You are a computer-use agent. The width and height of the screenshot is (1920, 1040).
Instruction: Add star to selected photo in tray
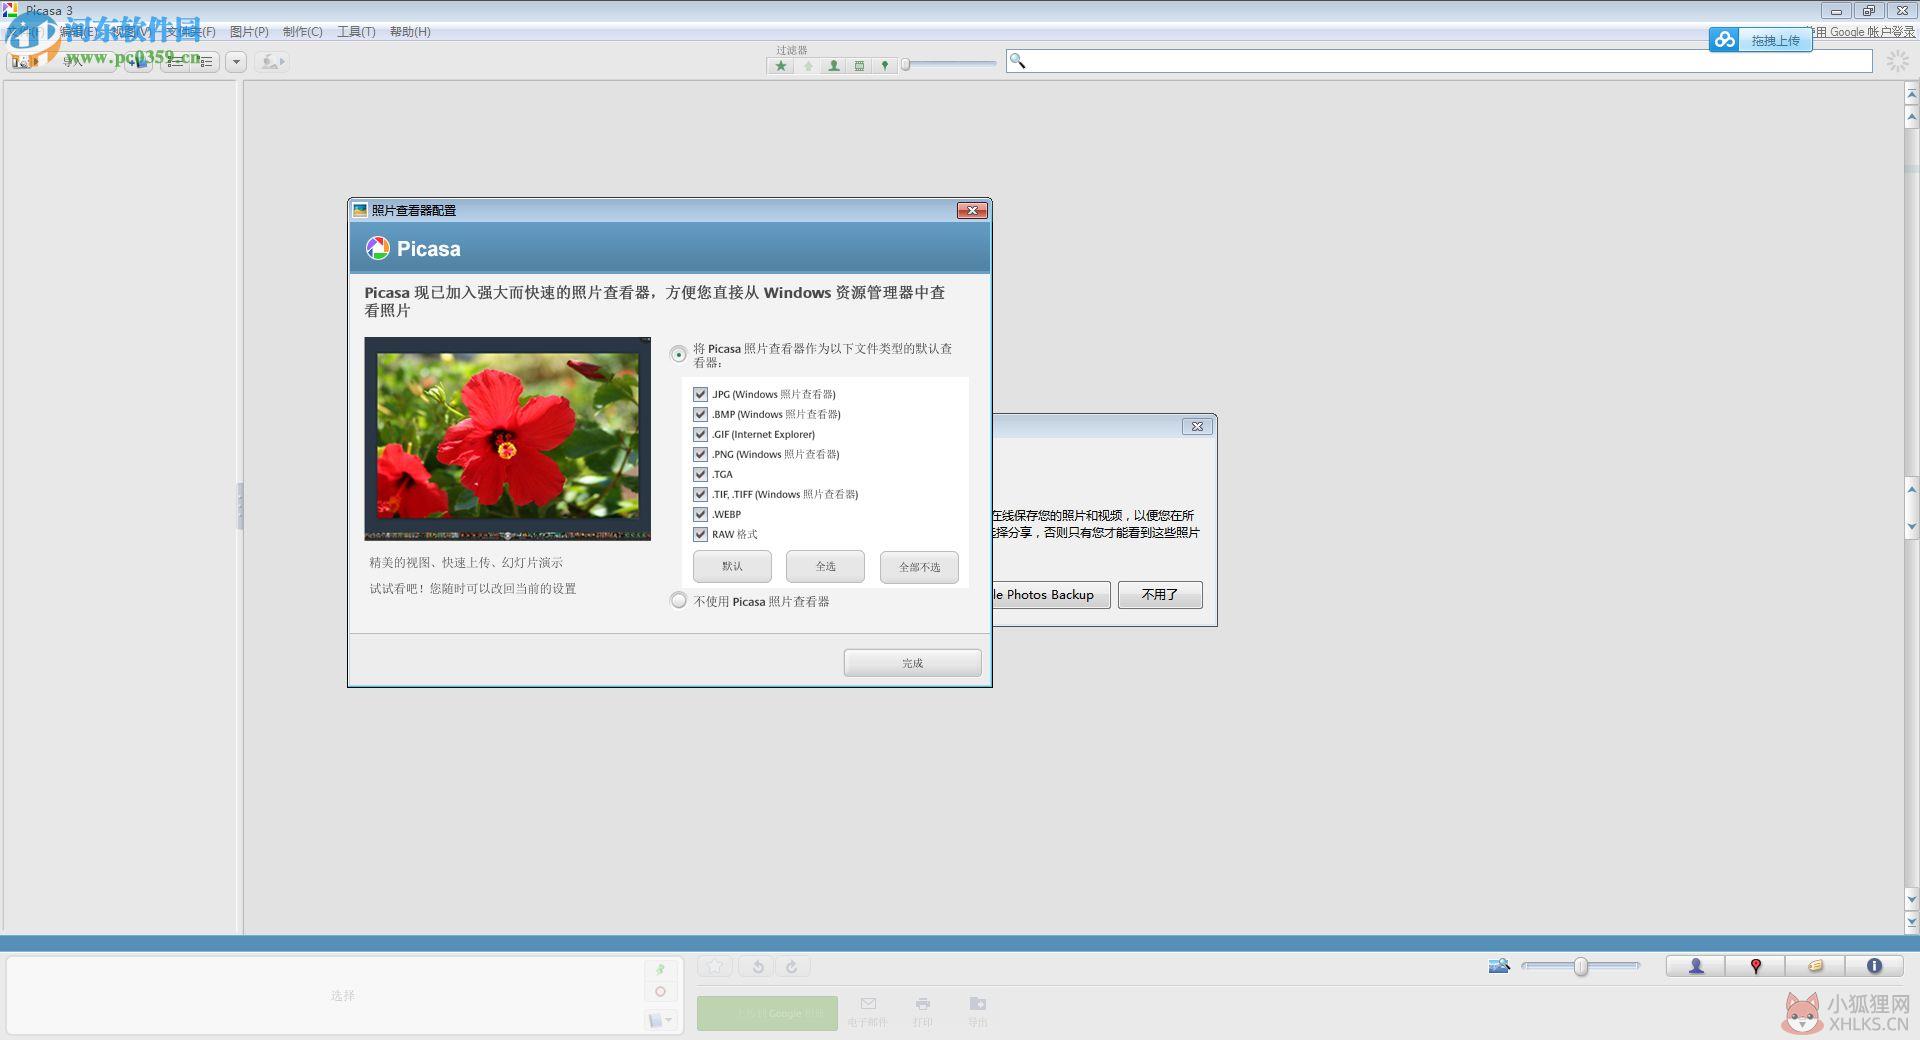715,966
